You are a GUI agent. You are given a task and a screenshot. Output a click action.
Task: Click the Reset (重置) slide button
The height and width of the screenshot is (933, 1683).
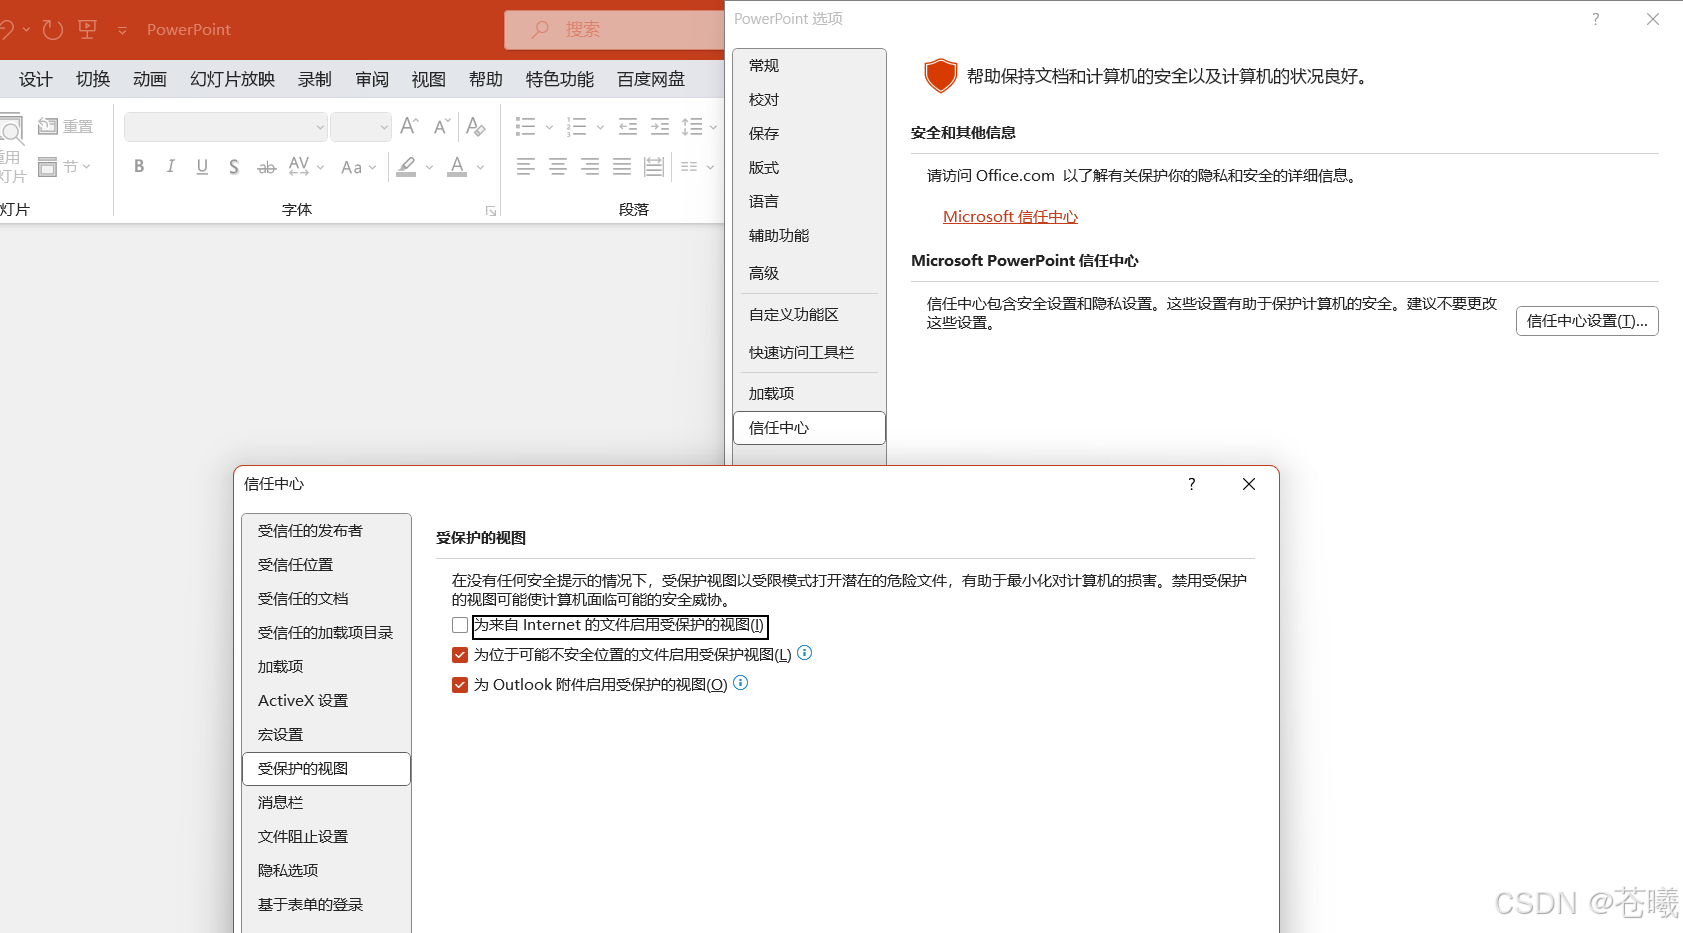coord(65,126)
